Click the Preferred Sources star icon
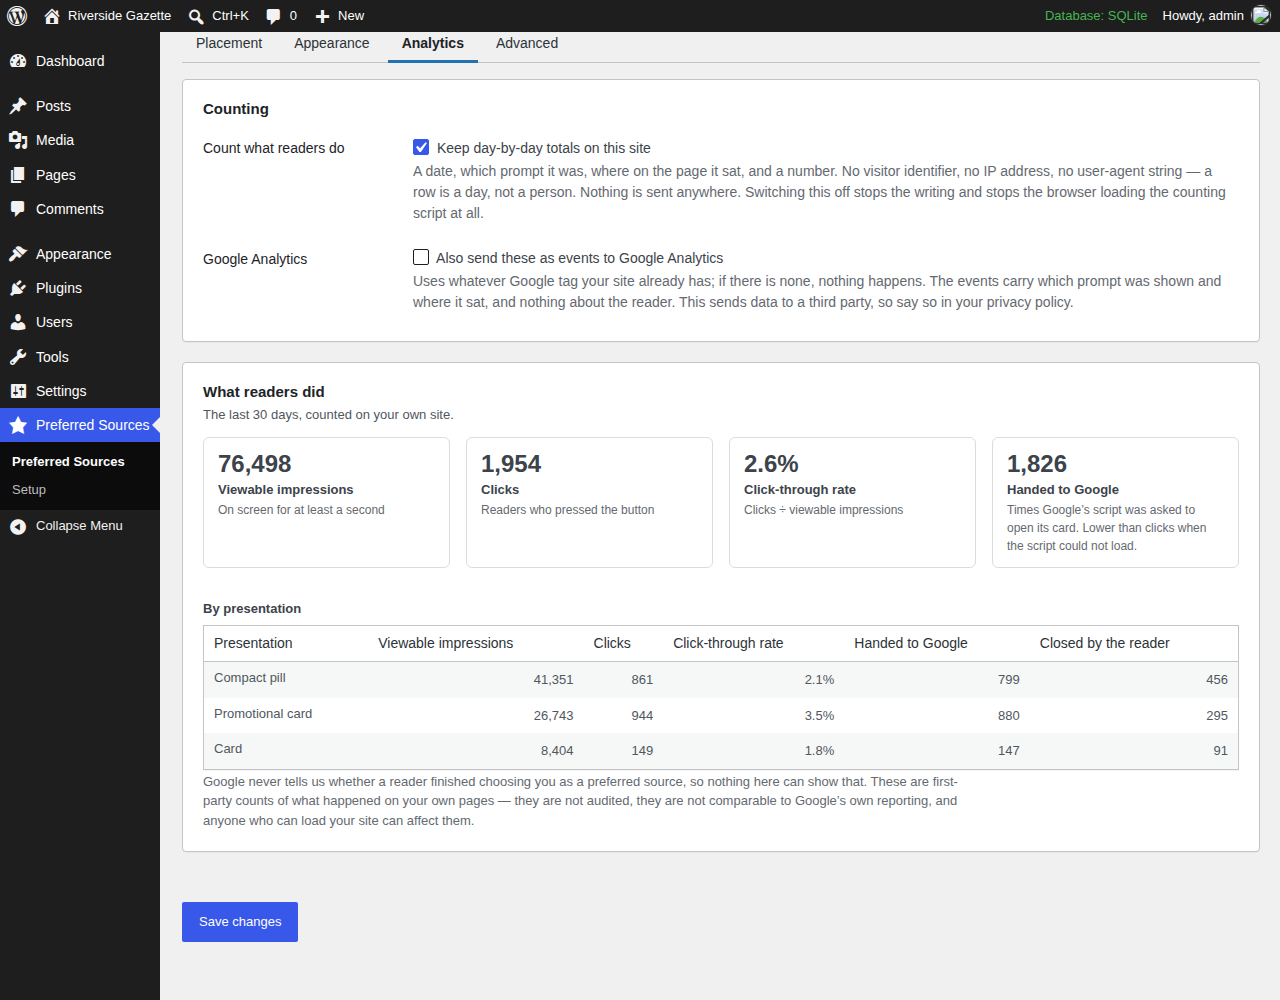1280x1000 pixels. click(18, 425)
